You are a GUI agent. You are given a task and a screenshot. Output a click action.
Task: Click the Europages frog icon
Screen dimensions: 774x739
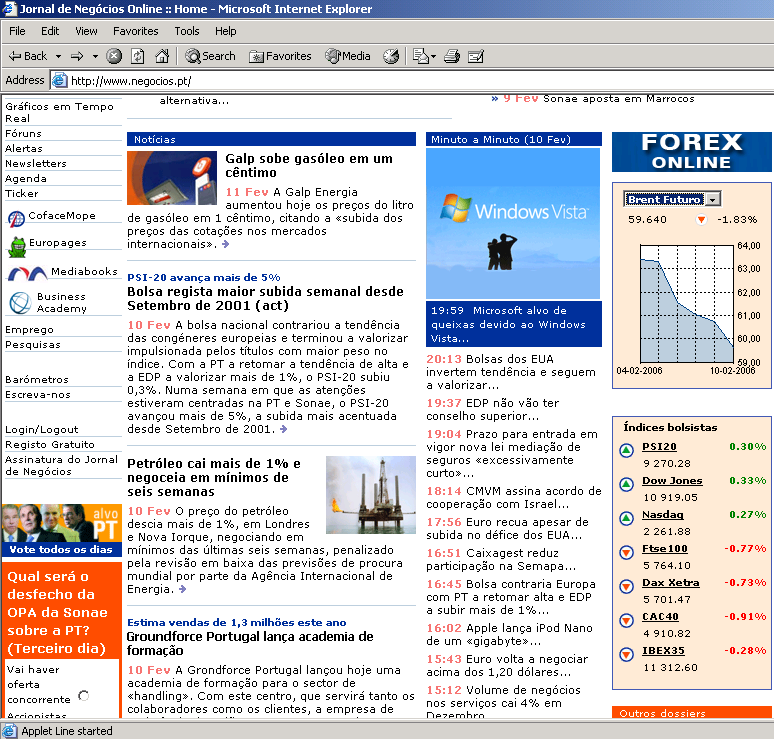17,247
